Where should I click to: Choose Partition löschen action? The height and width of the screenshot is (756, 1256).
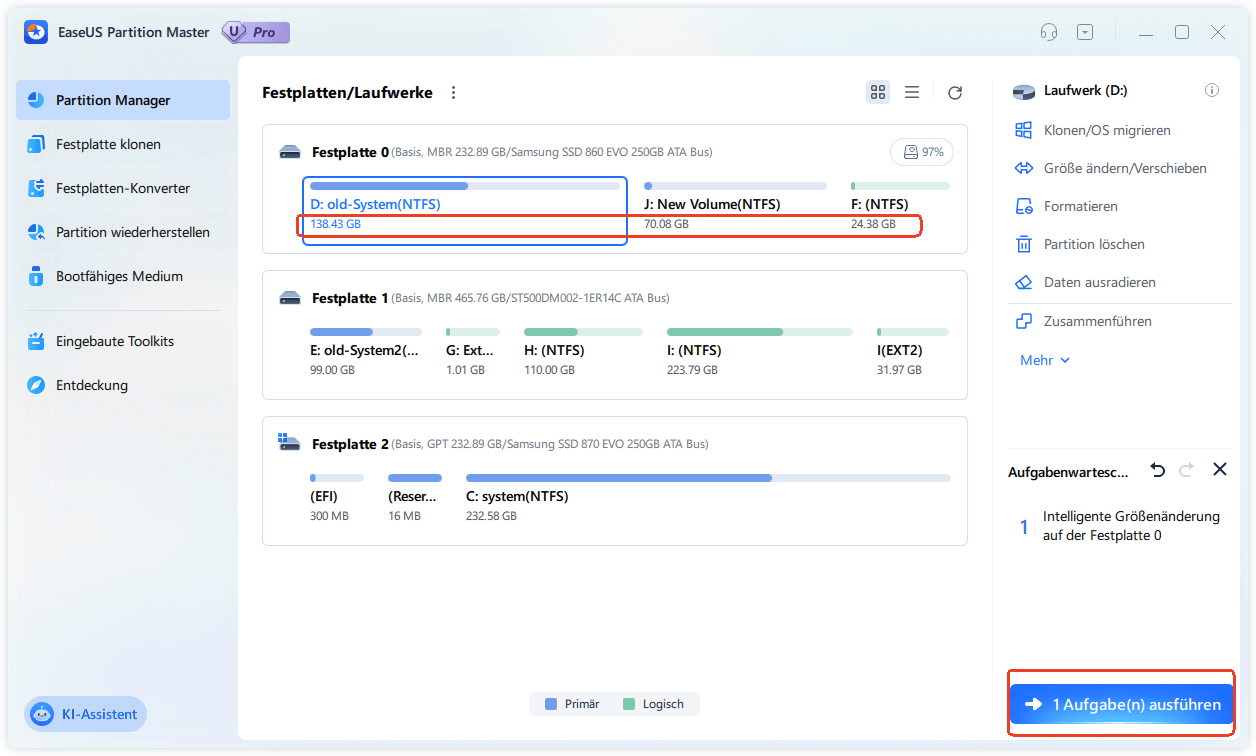click(1093, 244)
